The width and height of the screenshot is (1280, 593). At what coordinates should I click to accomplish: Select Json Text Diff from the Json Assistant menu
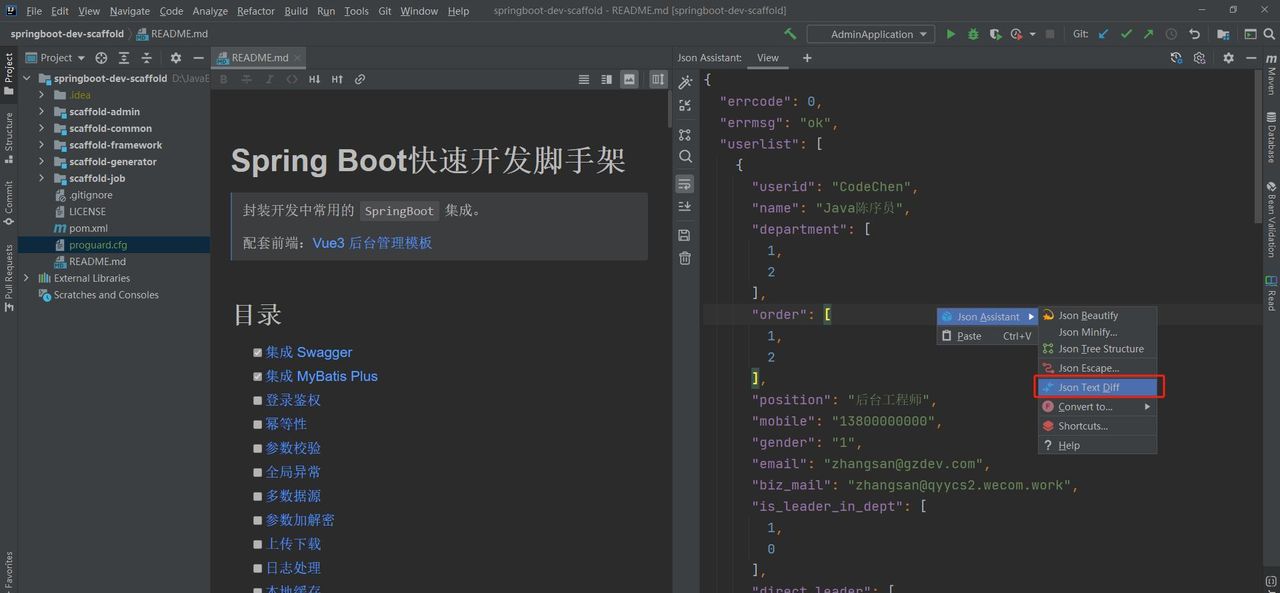pos(1097,386)
